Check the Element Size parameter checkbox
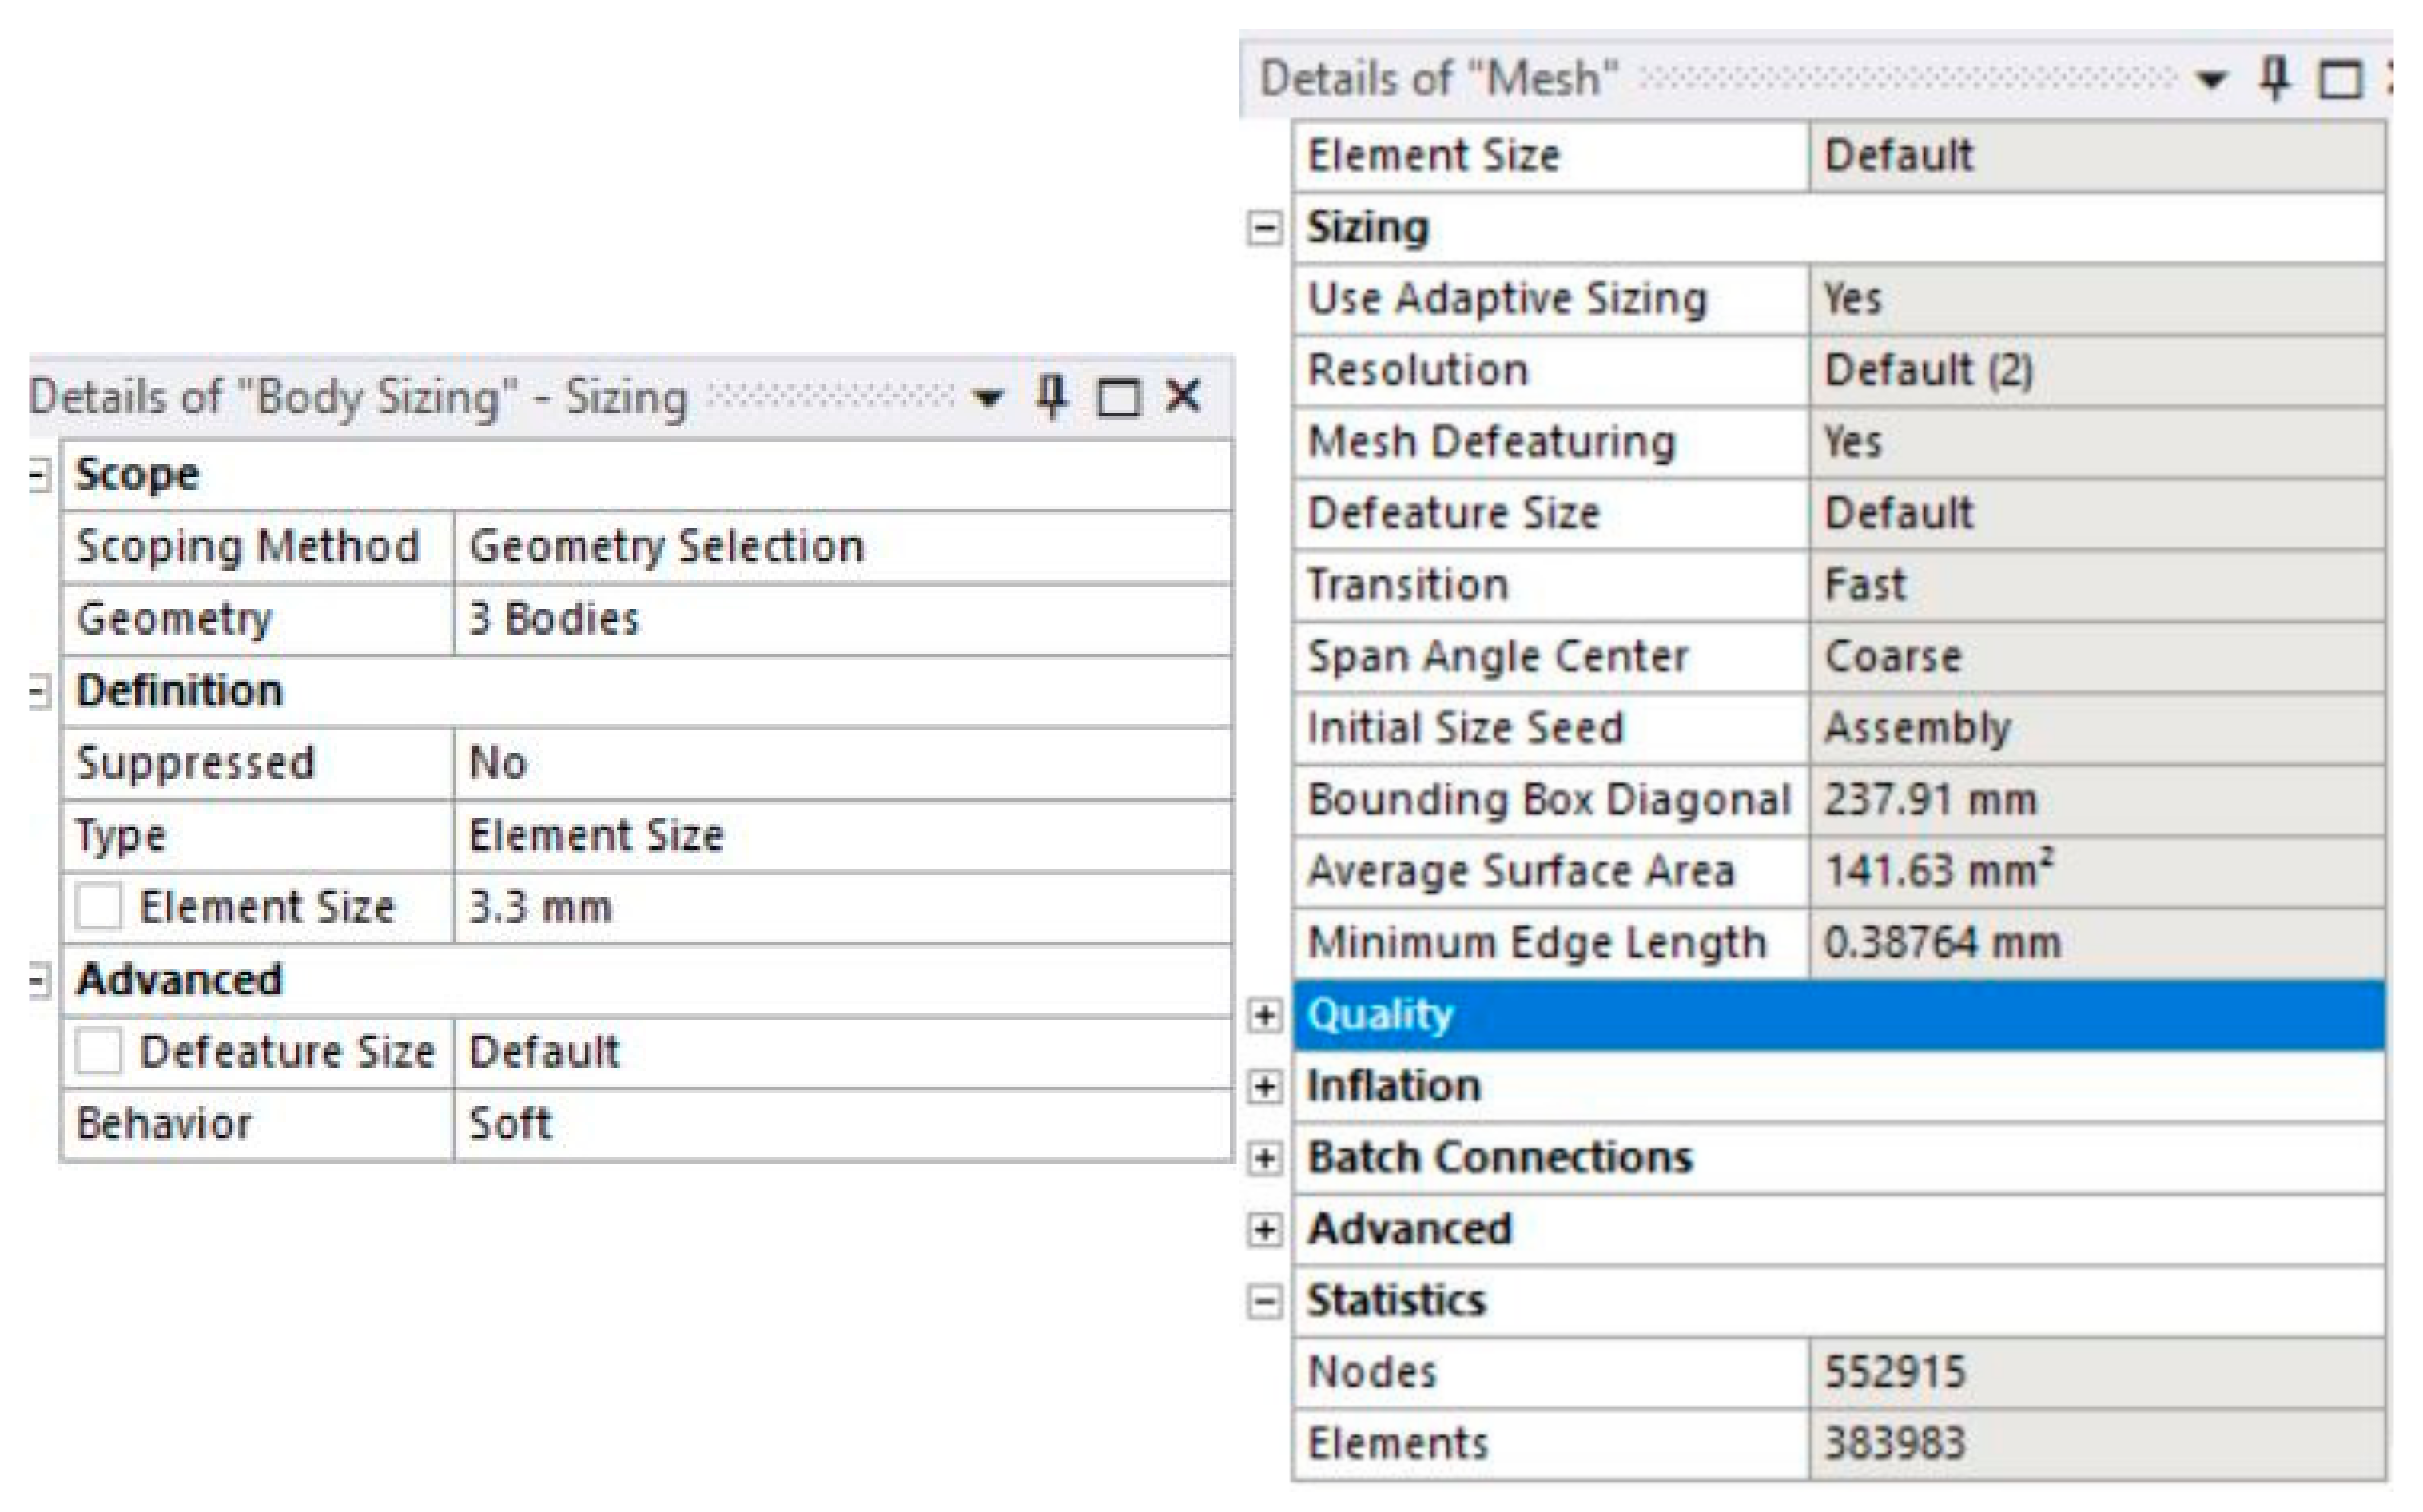Viewport: 2423px width, 1512px height. 99,907
